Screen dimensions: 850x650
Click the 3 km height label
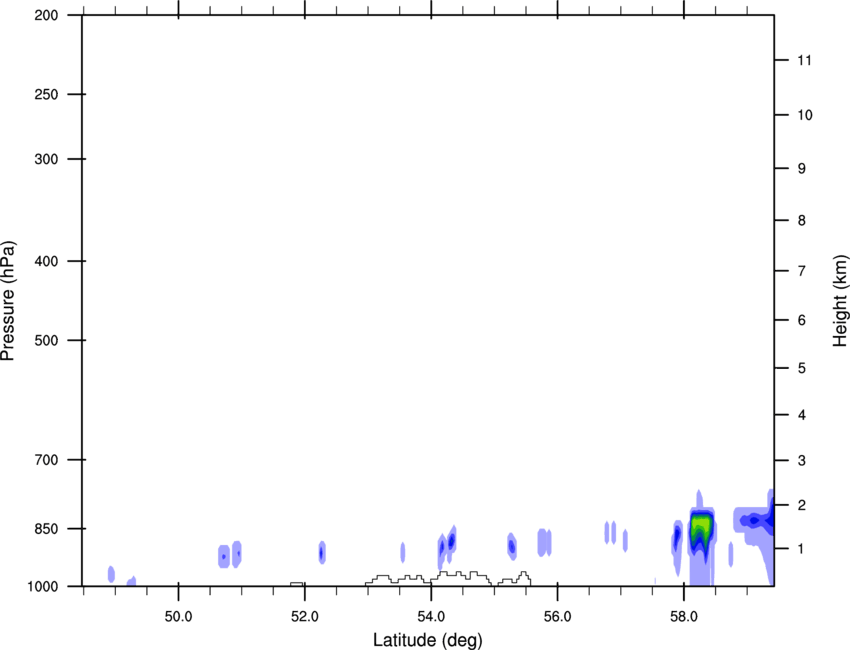pos(802,461)
